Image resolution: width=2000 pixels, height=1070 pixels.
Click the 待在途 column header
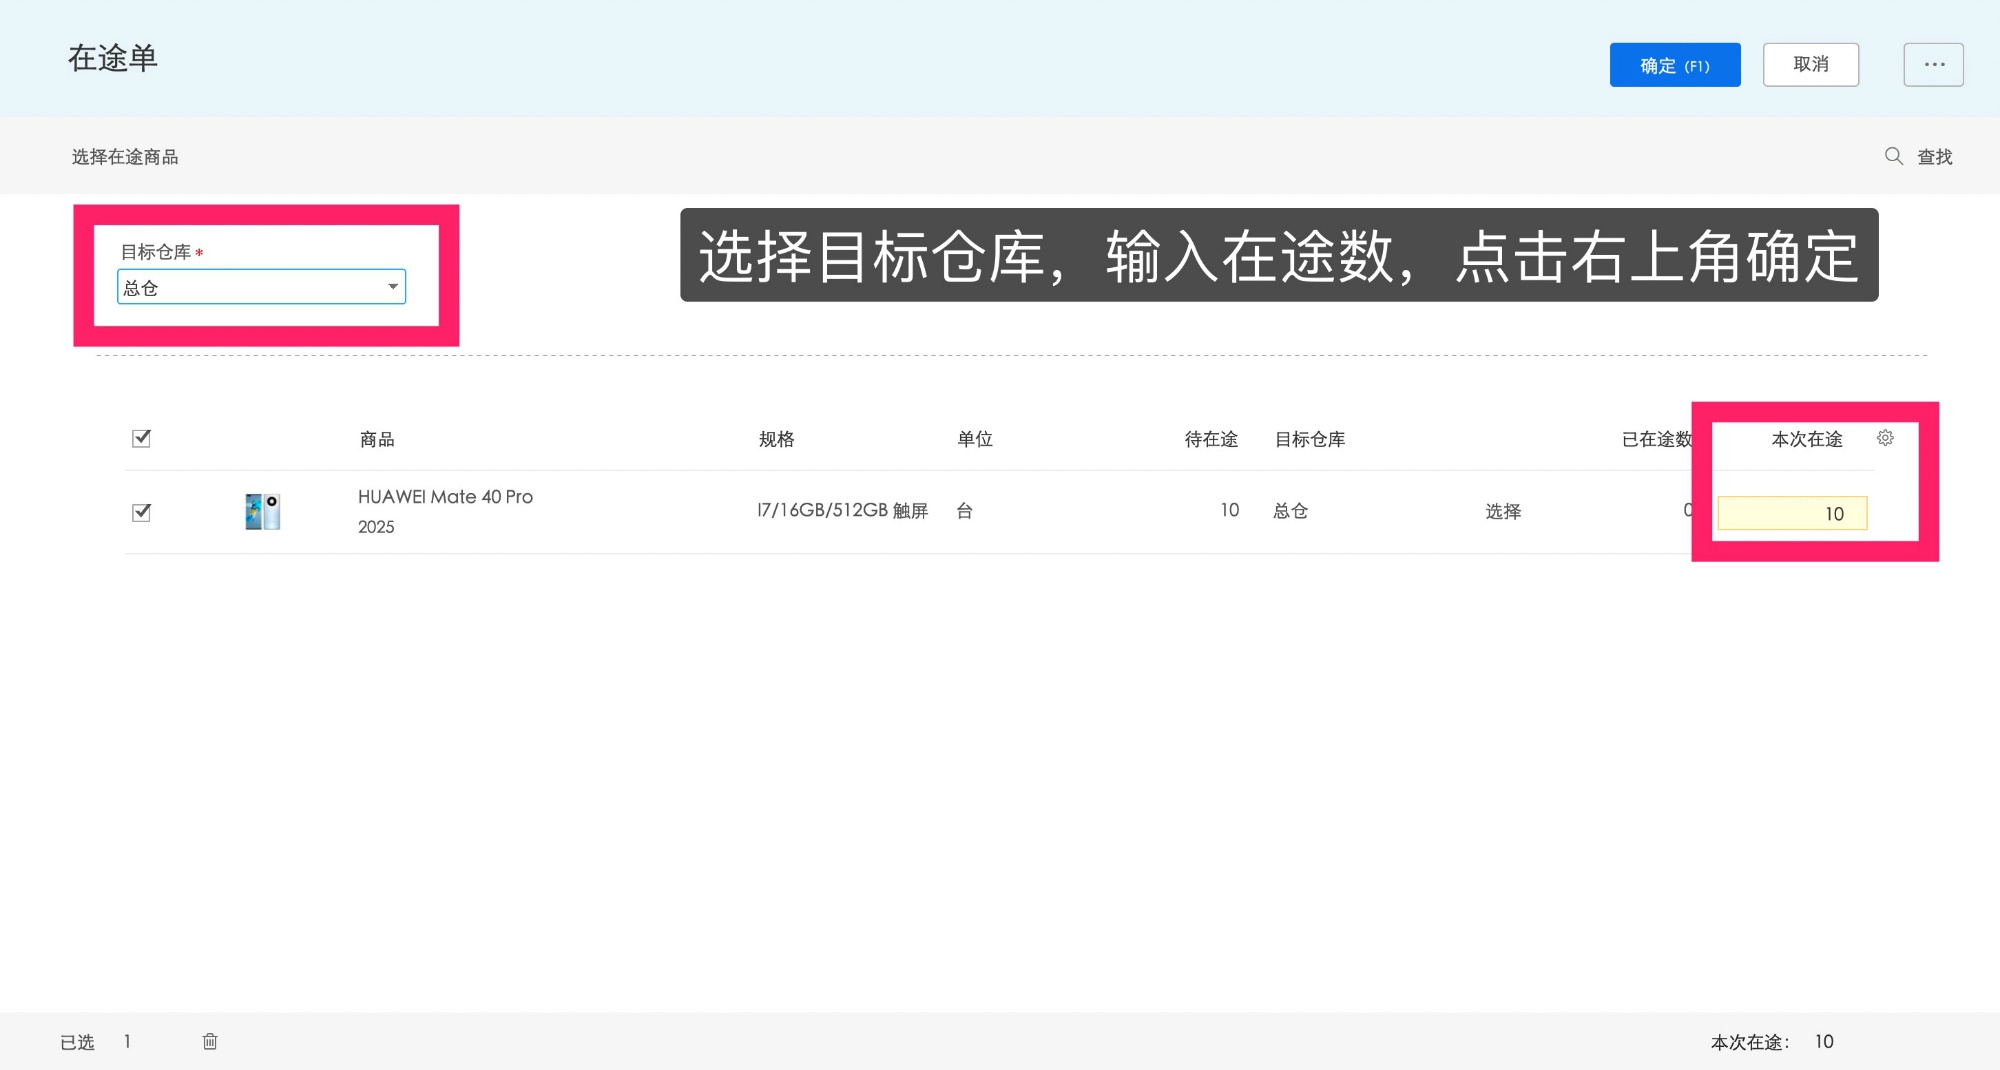pos(1210,438)
